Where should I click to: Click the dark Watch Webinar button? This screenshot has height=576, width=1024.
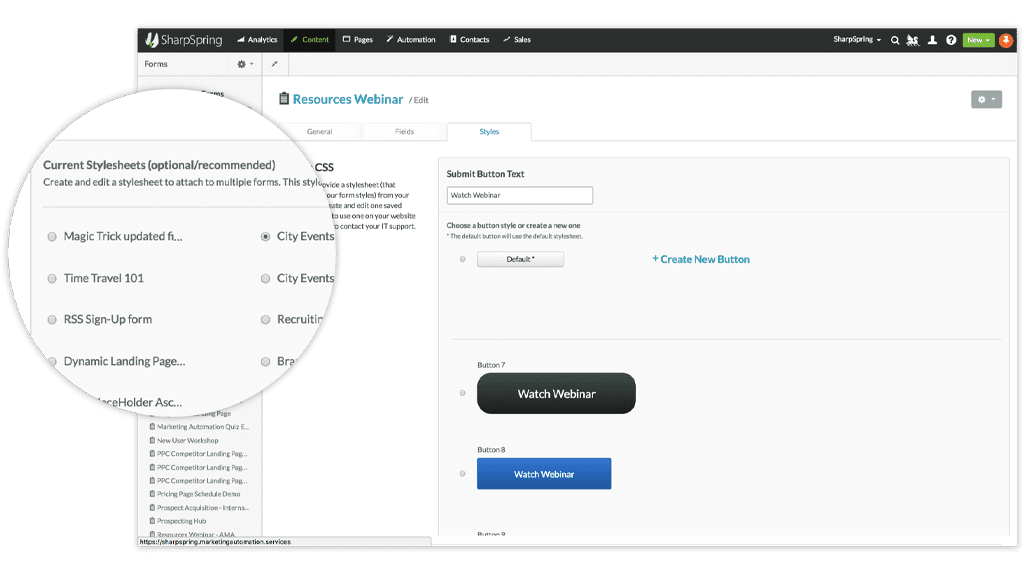[x=556, y=393]
